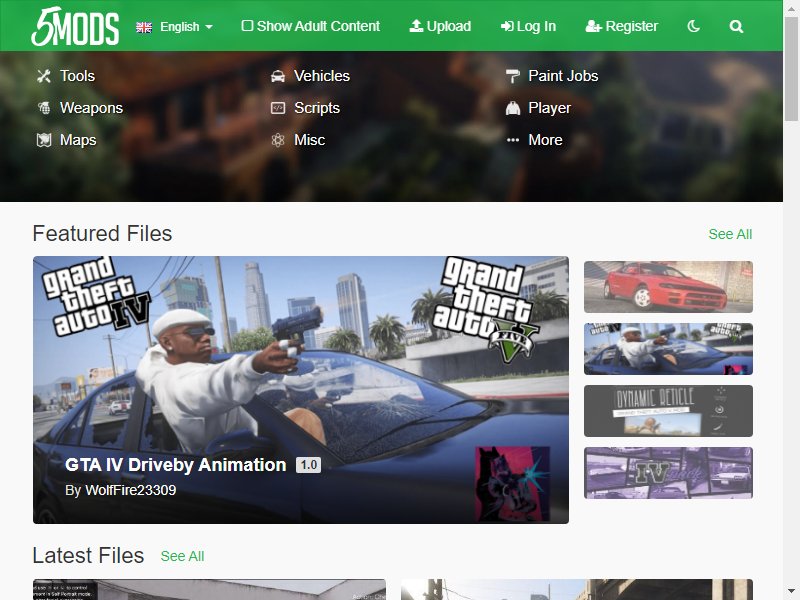
Task: Open the Upload link text
Action: point(448,26)
